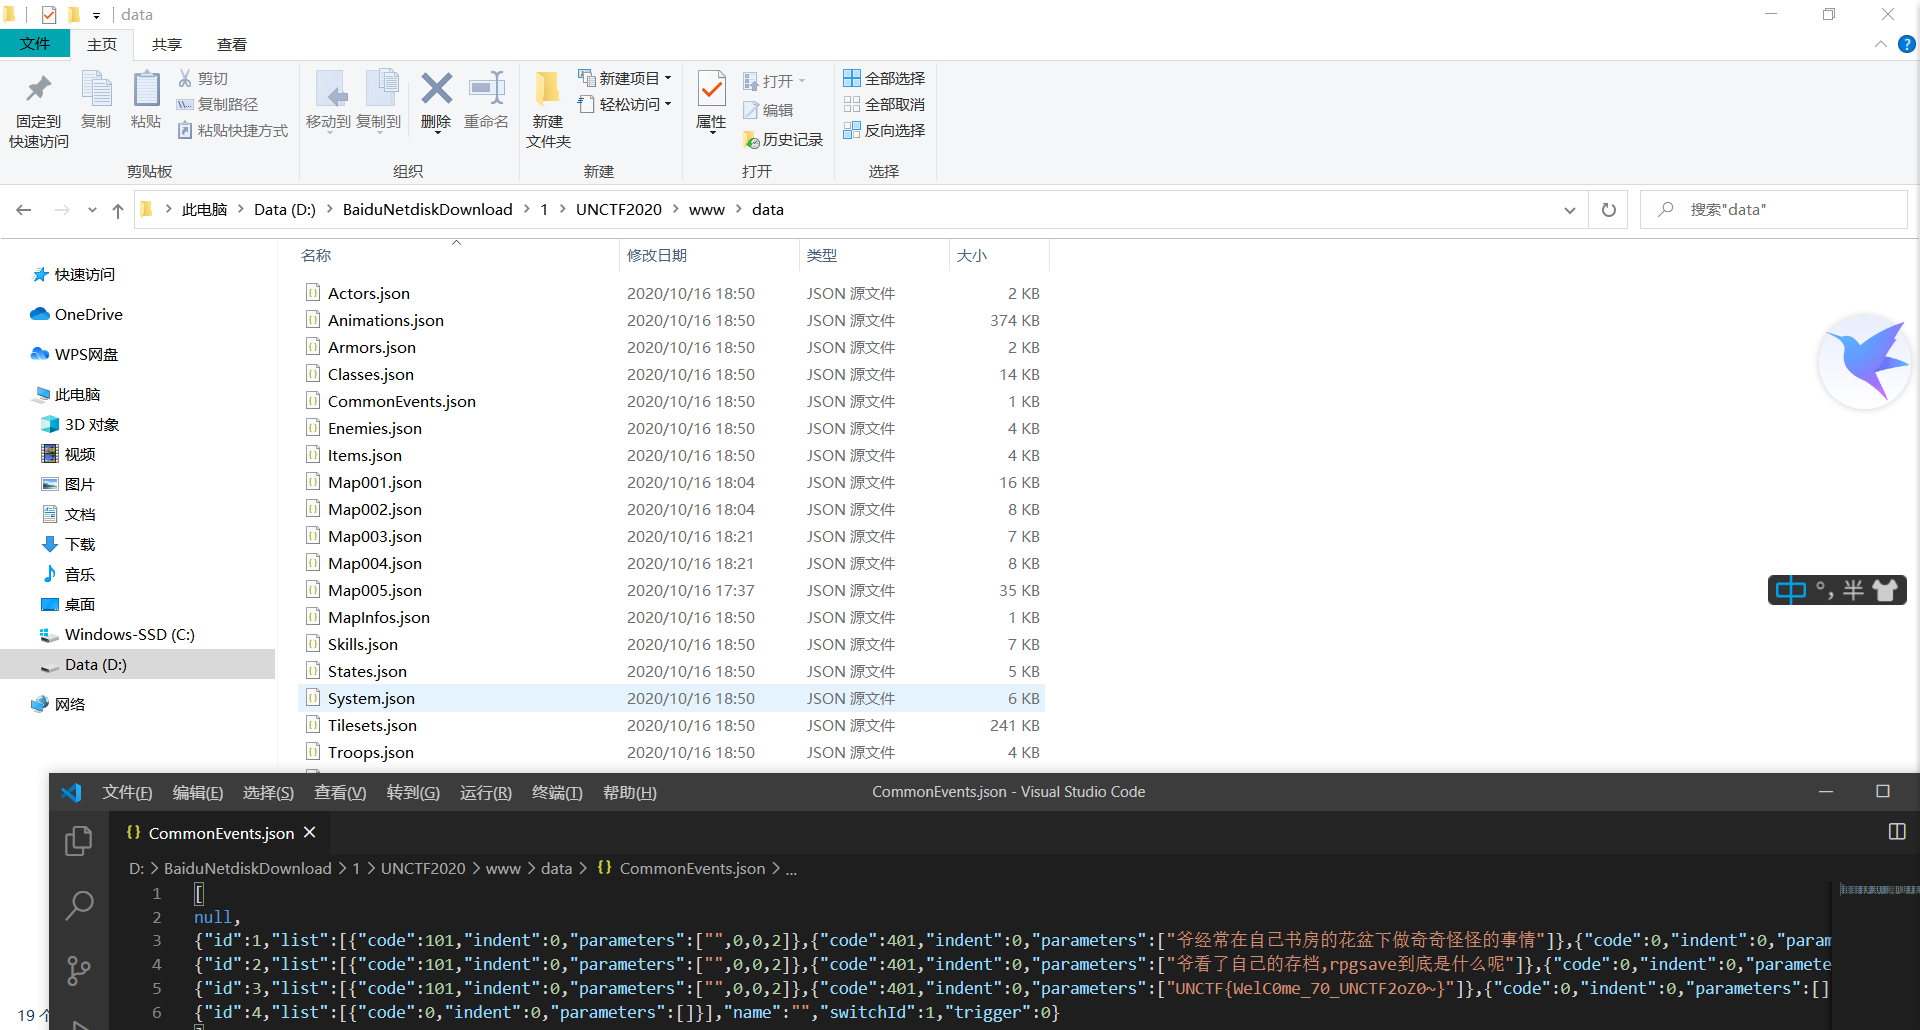Image resolution: width=1920 pixels, height=1030 pixels.
Task: Switch to the Share ribbon tab
Action: click(167, 44)
